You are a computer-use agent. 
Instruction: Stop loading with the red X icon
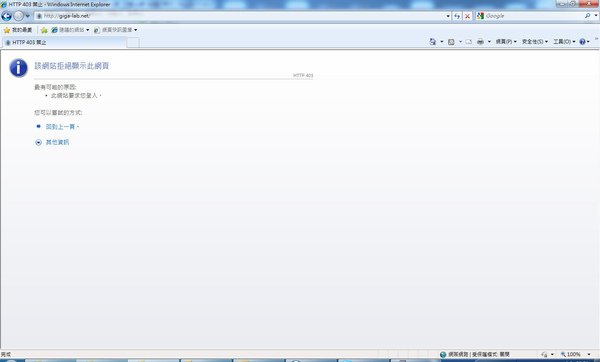[x=467, y=16]
